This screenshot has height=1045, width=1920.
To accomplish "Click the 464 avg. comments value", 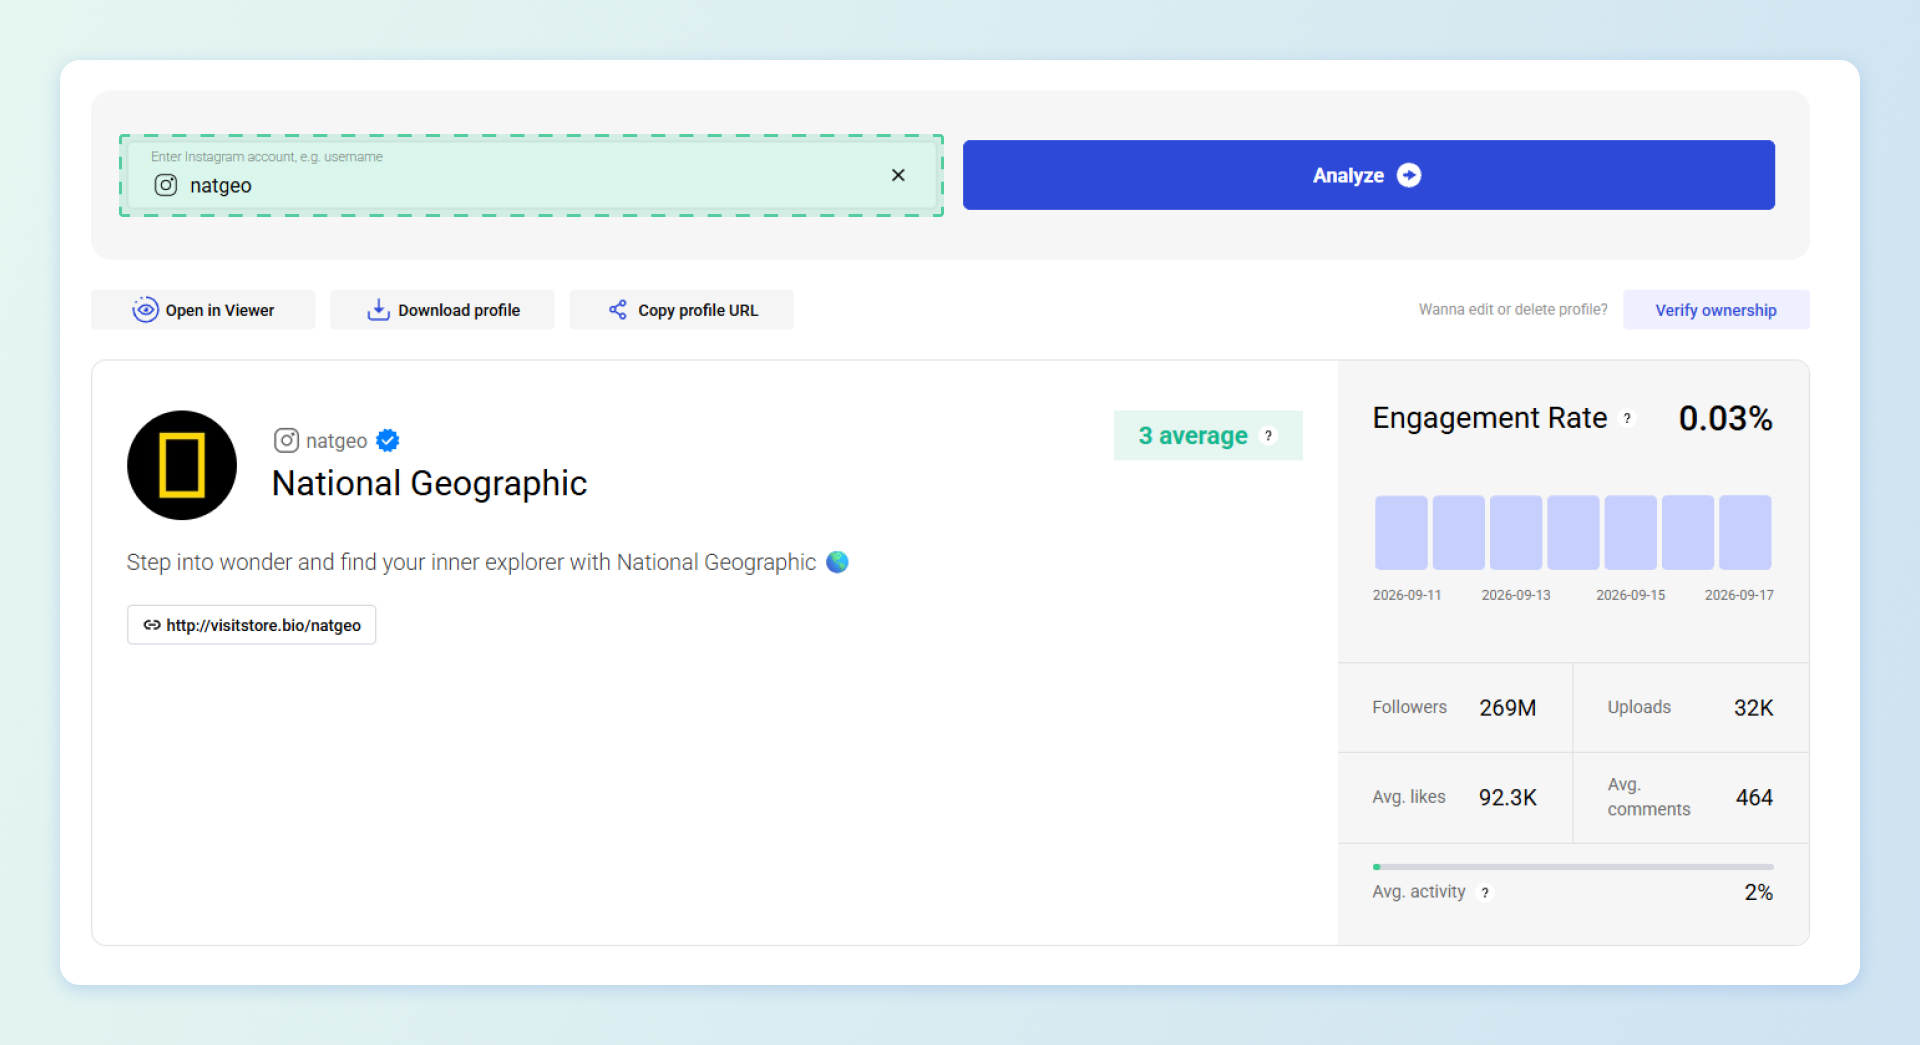I will pyautogui.click(x=1754, y=798).
